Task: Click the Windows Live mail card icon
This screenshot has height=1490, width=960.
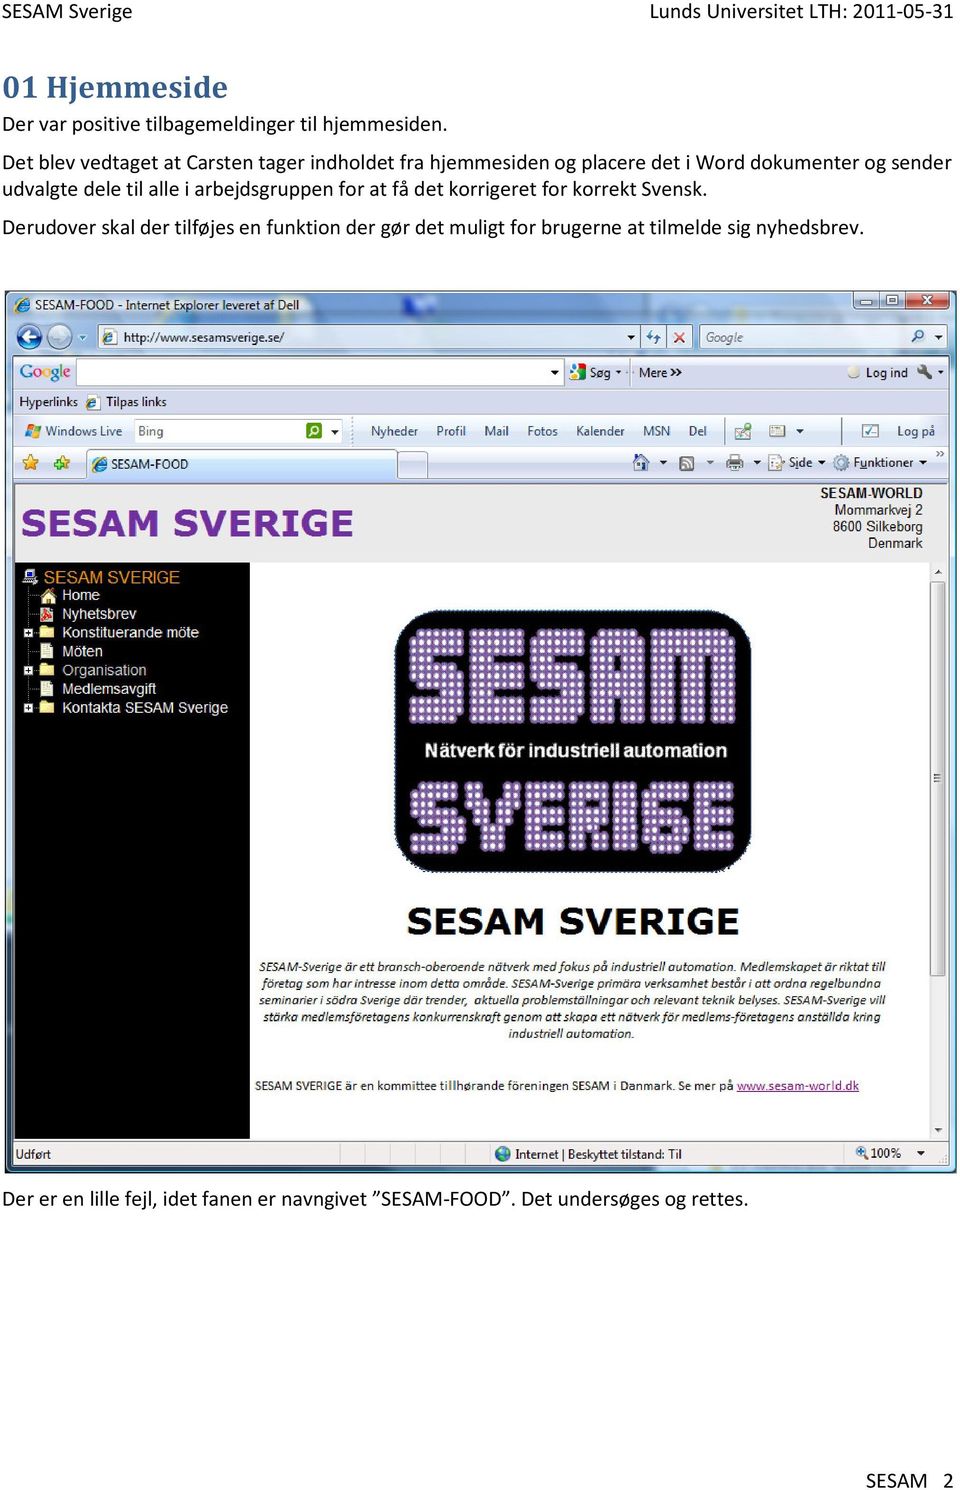Action: [x=777, y=431]
